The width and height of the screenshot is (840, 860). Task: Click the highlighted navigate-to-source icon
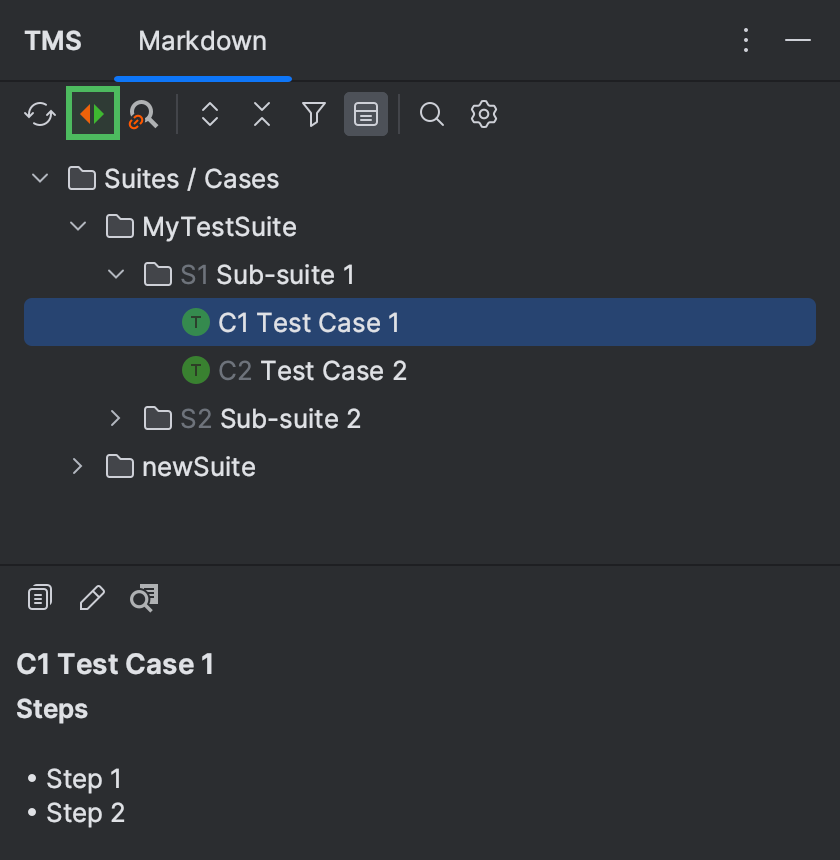[92, 114]
